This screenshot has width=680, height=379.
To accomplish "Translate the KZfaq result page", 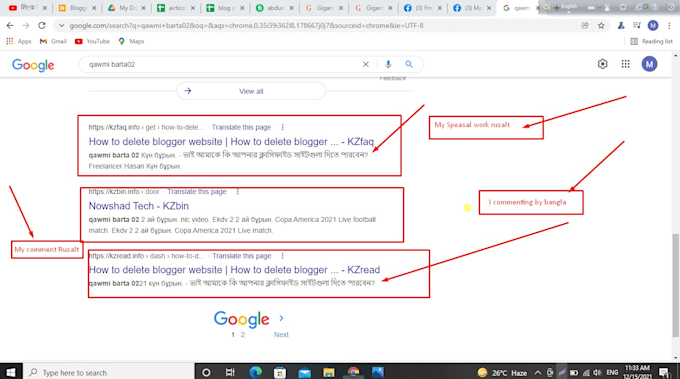I will pyautogui.click(x=241, y=127).
